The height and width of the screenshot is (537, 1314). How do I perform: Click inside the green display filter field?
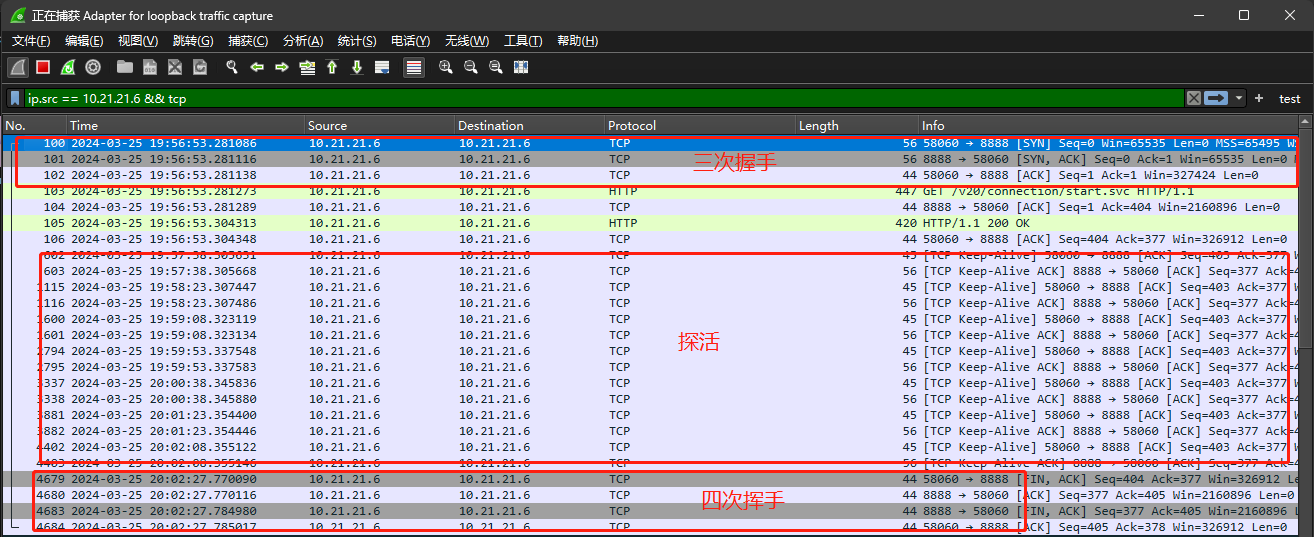point(600,98)
